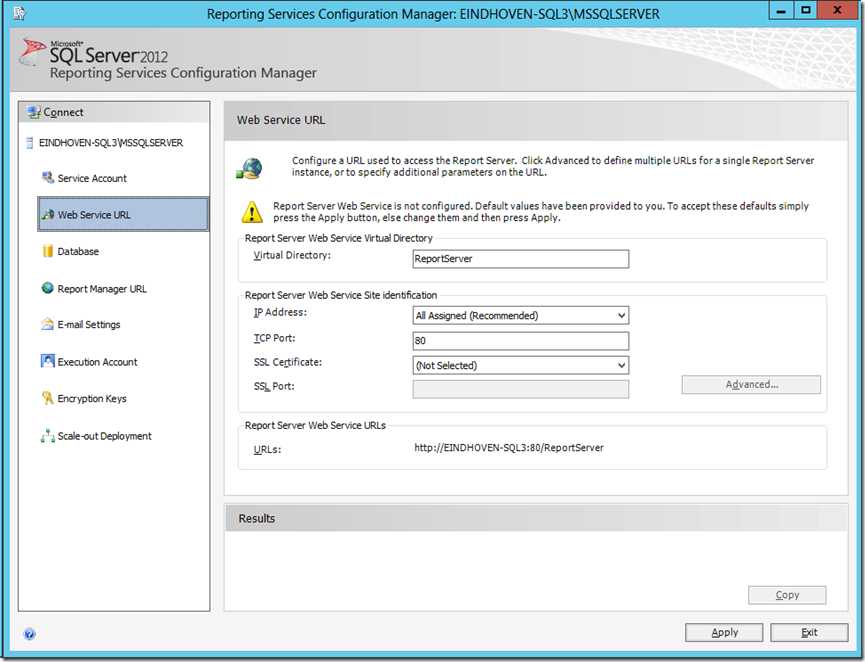
Task: Click the TCP Port input field
Action: point(521,340)
